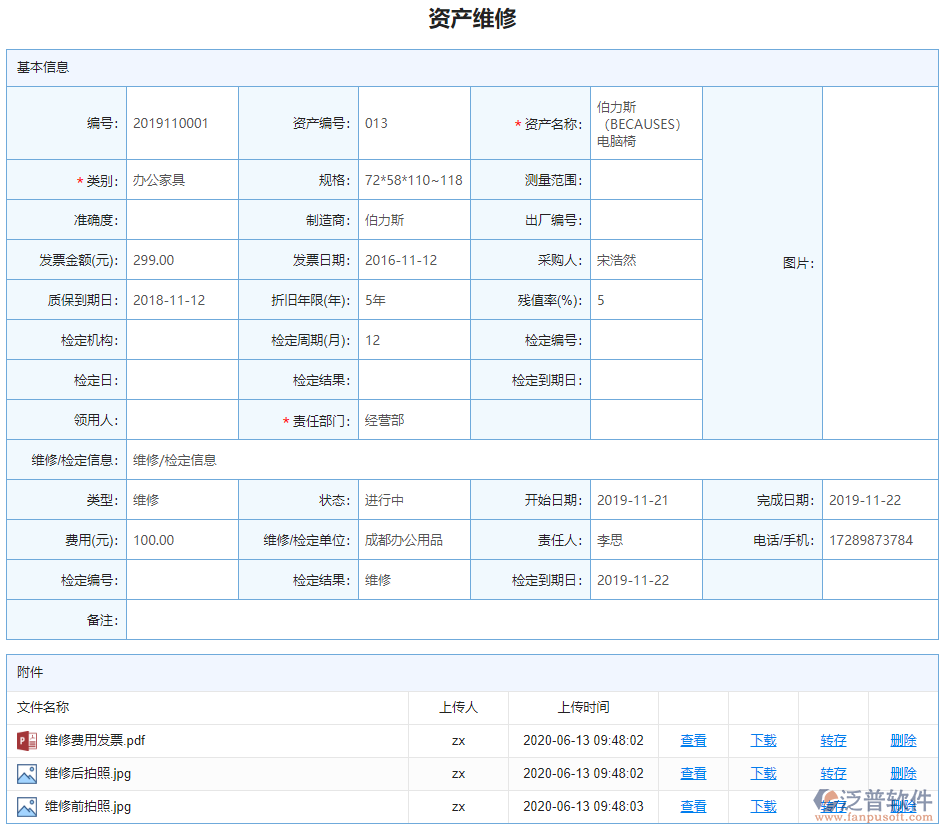Select the photo icon for 维修前拍照.jpg
The image size is (943, 833).
tap(27, 806)
